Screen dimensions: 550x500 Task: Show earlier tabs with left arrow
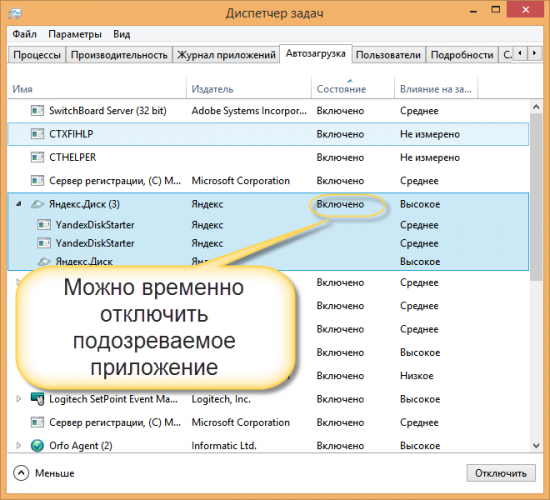520,53
